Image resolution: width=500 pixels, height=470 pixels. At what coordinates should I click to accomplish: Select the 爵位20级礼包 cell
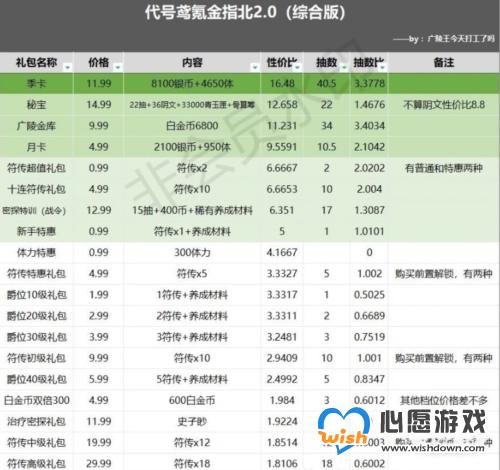pos(36,316)
